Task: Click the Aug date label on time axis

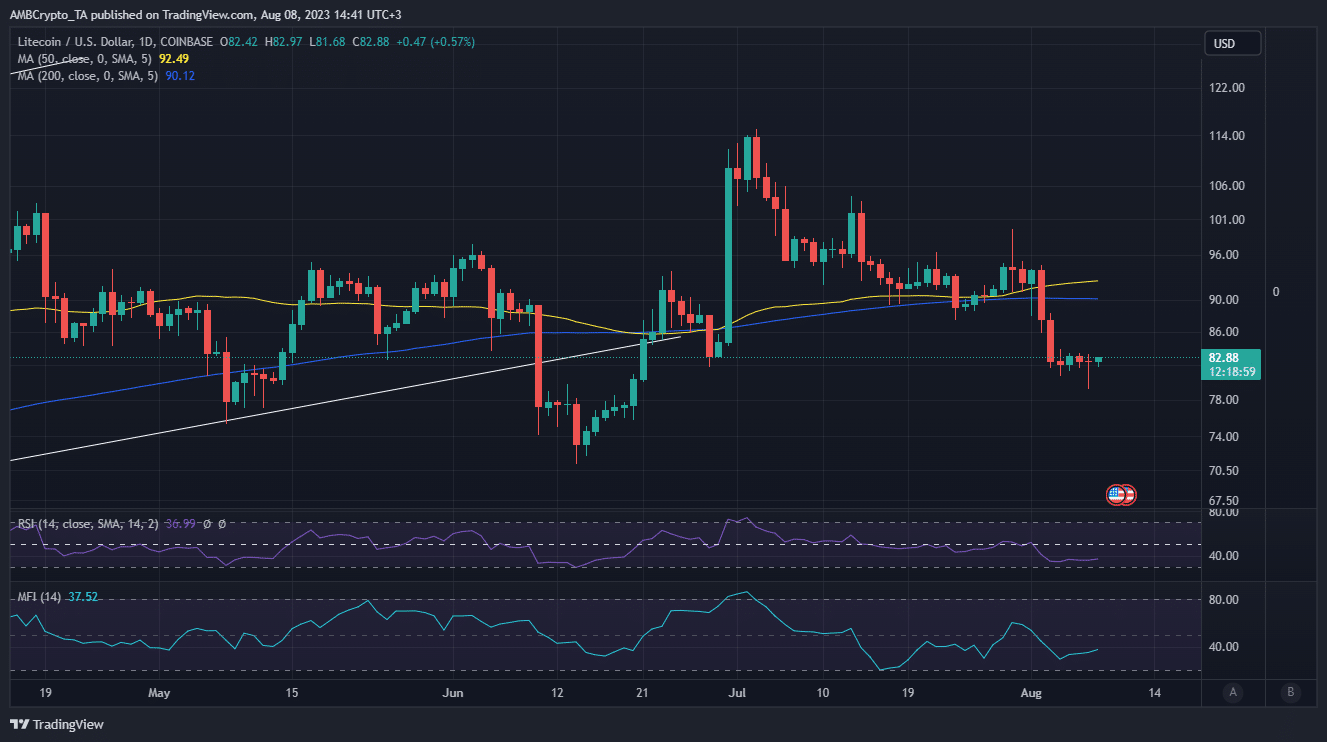Action: (x=1031, y=692)
